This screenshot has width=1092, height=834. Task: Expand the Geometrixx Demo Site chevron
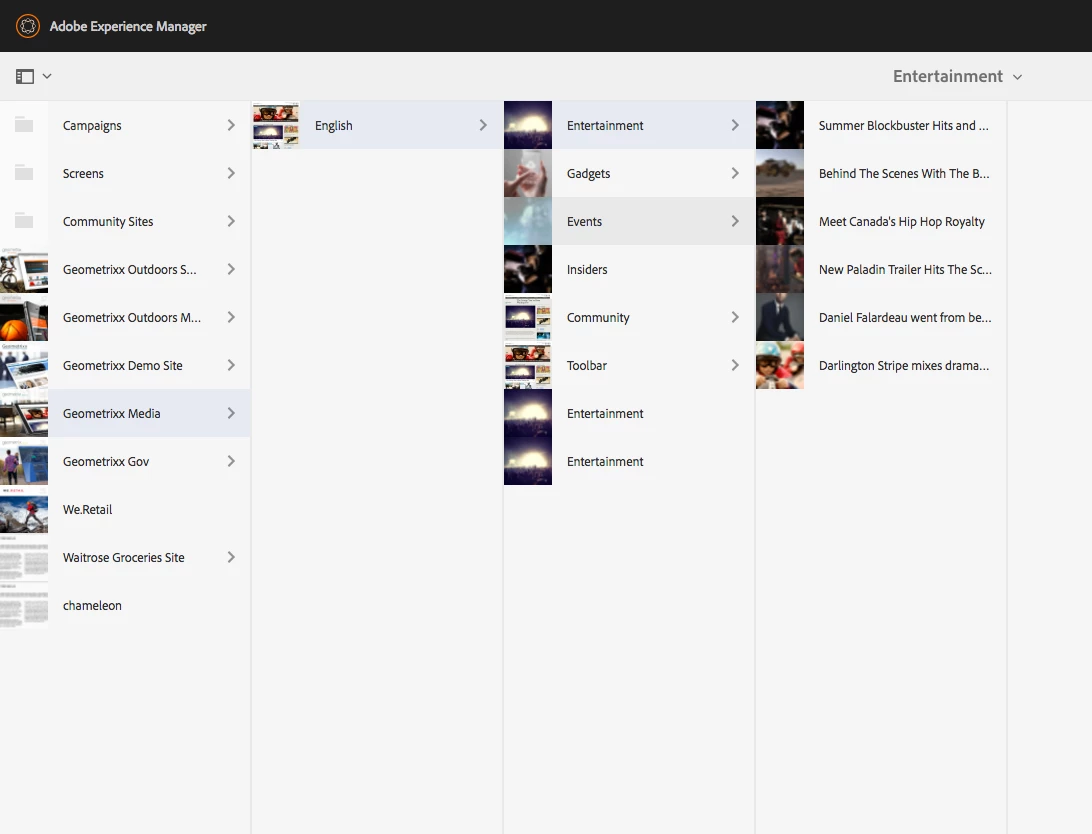[231, 365]
